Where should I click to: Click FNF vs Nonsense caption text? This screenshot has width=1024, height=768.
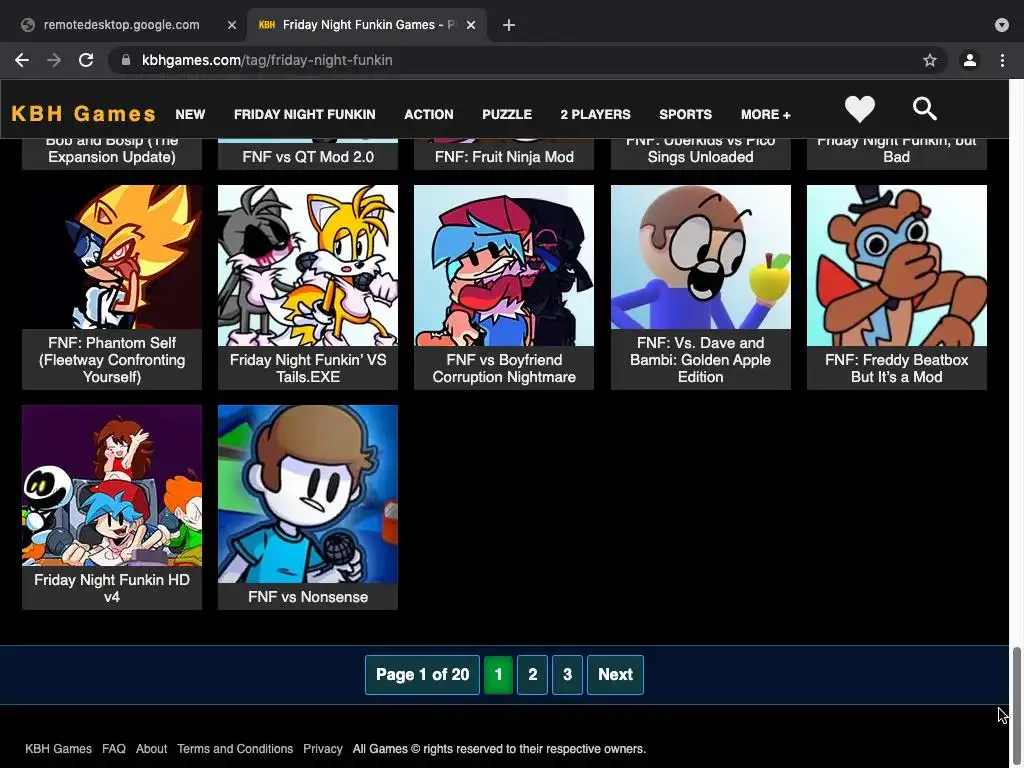click(308, 597)
